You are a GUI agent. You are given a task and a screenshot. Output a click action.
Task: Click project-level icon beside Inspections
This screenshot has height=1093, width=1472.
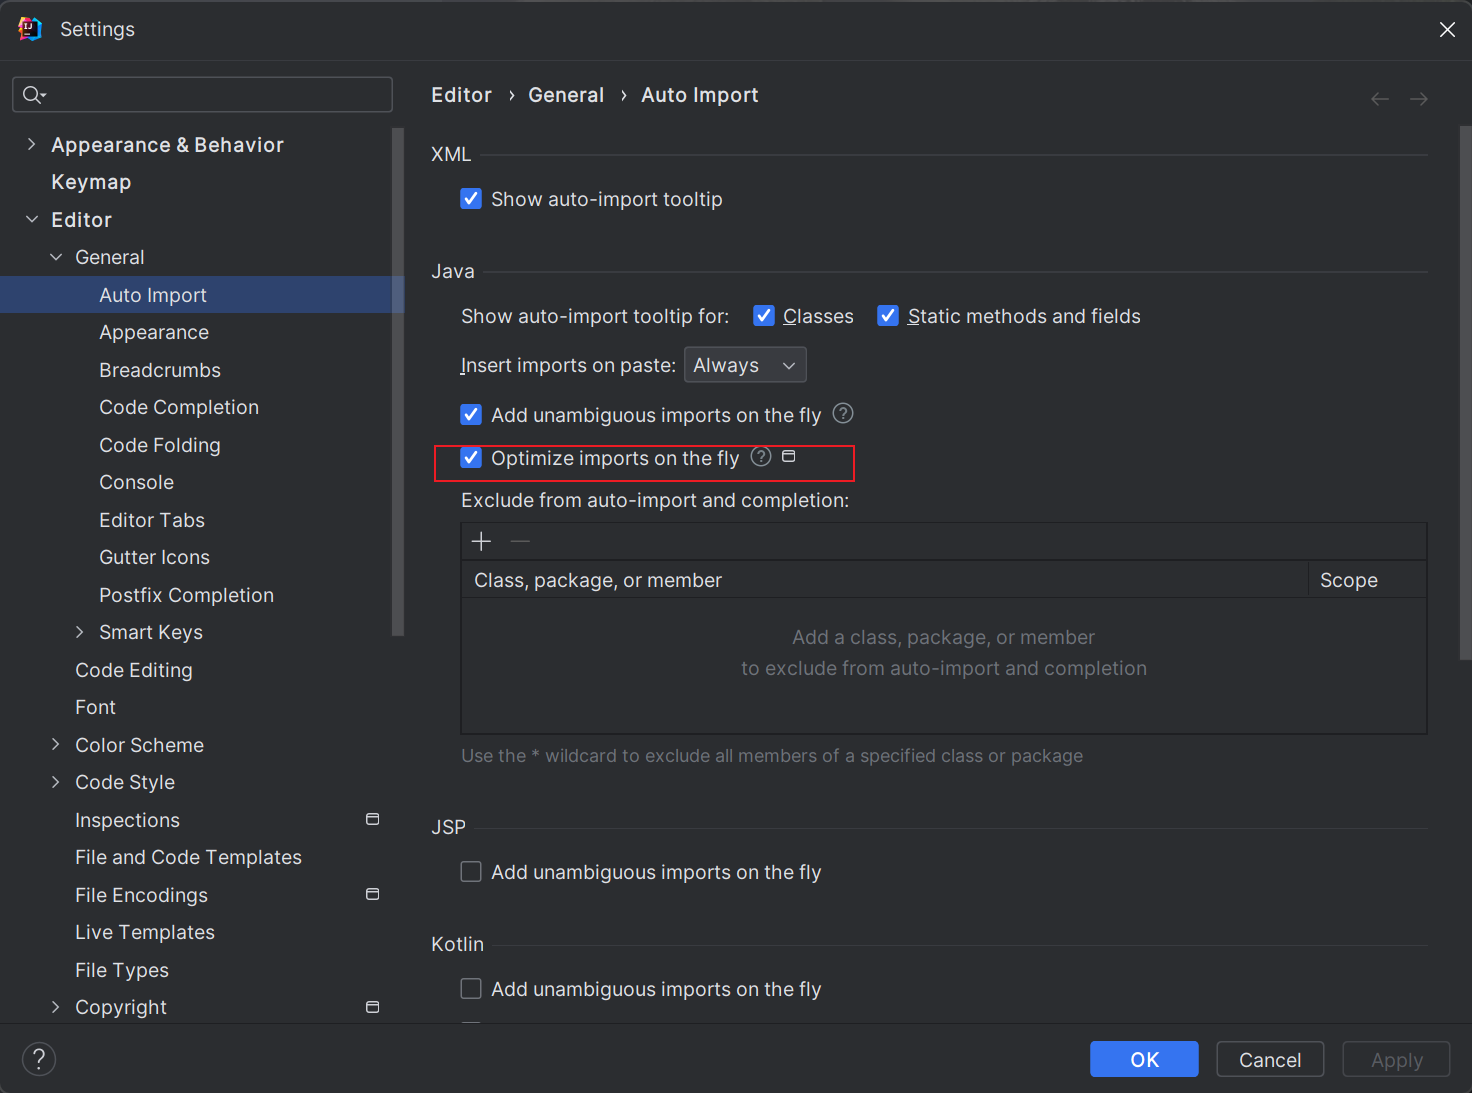[x=373, y=819]
